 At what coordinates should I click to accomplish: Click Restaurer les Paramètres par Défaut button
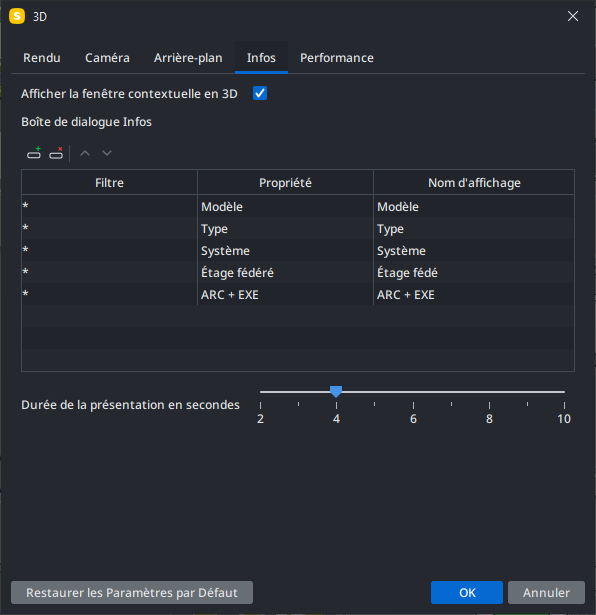pos(132,593)
